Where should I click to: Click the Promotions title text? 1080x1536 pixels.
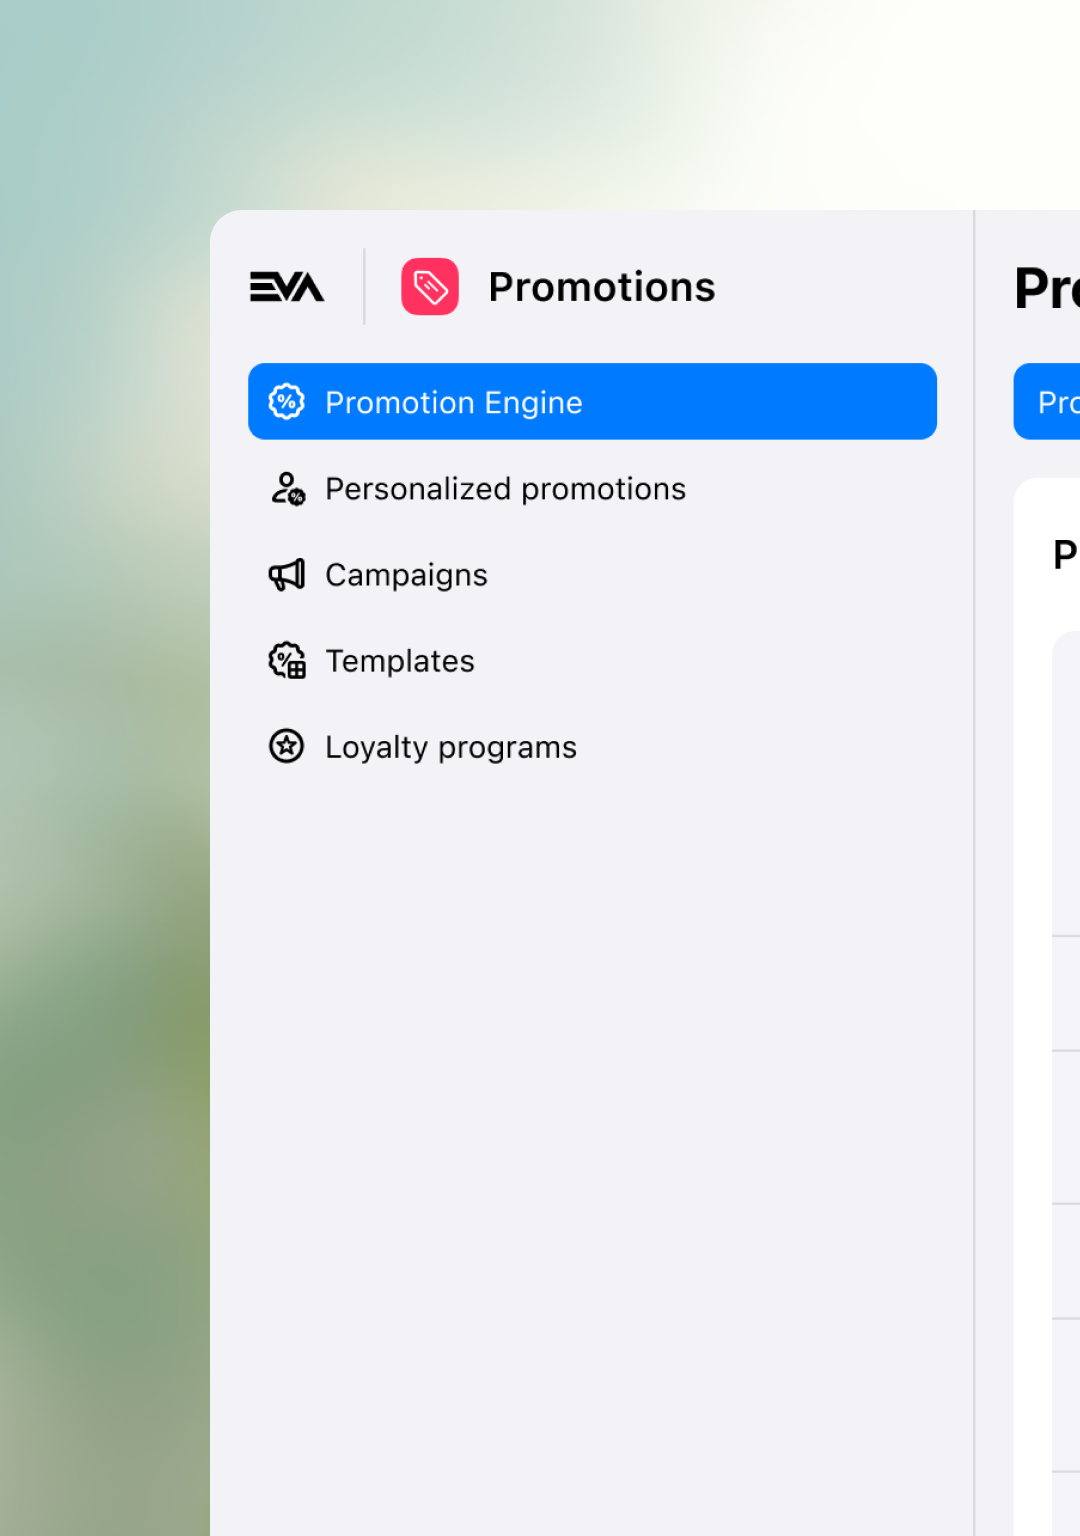[601, 287]
